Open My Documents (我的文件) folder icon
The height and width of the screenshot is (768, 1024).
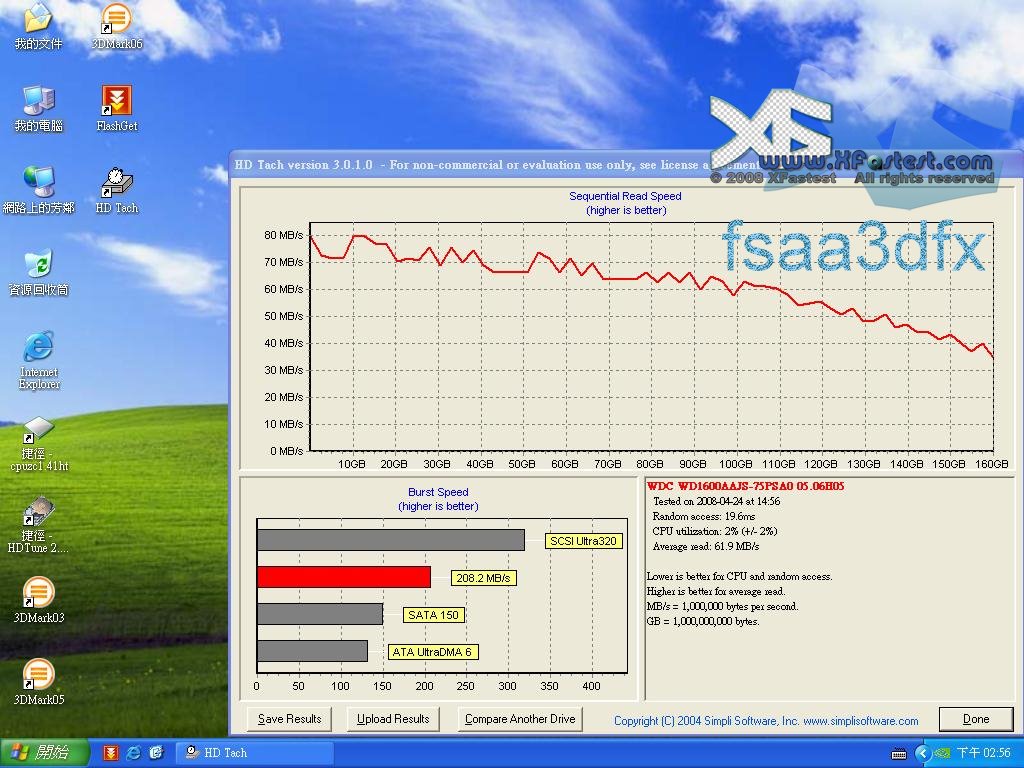(x=38, y=20)
